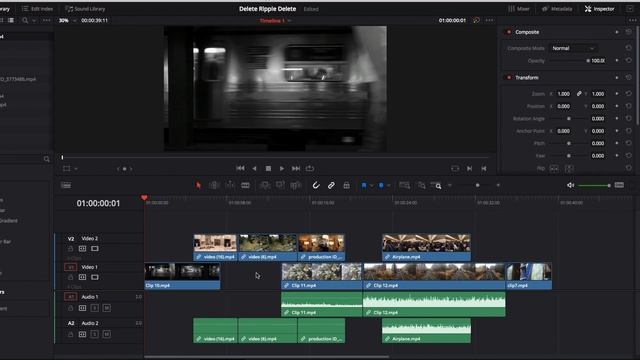The image size is (640, 360).
Task: Click the A1 destination control
Action: [71, 297]
